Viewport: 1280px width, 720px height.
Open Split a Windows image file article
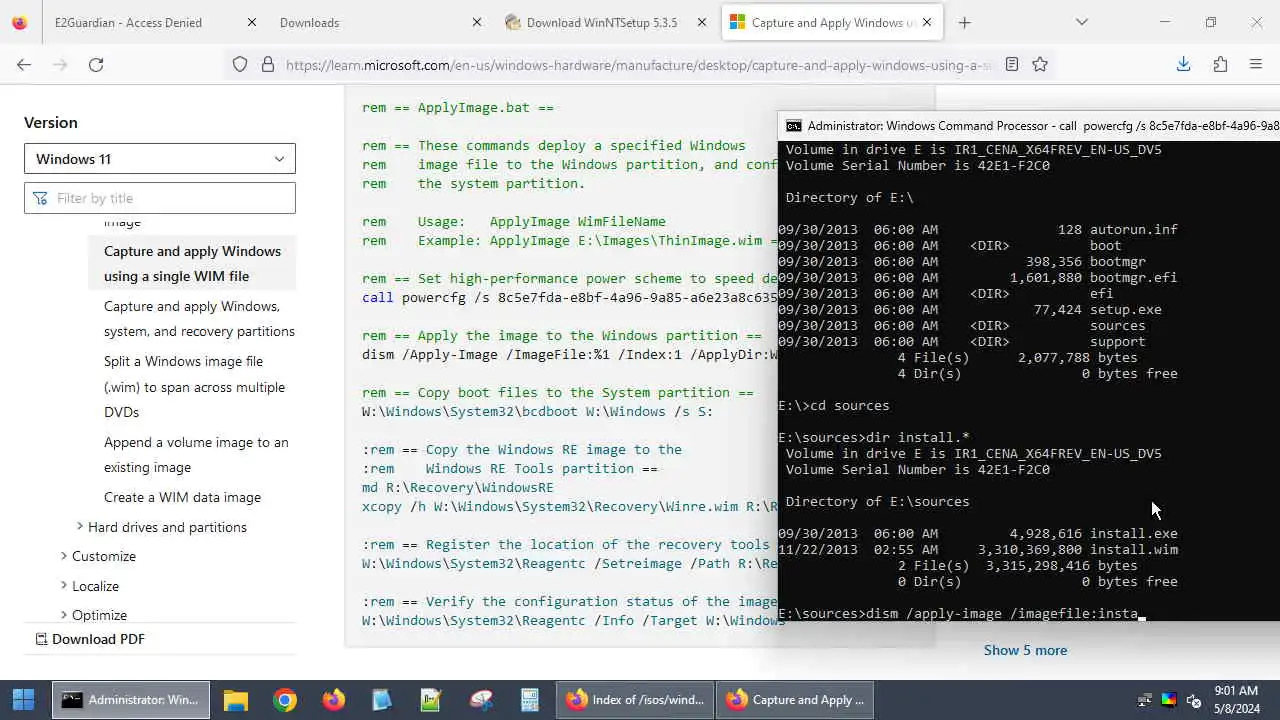click(194, 387)
